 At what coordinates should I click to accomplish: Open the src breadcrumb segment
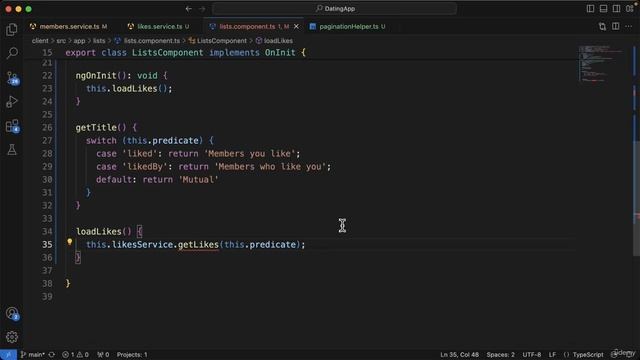[61, 41]
